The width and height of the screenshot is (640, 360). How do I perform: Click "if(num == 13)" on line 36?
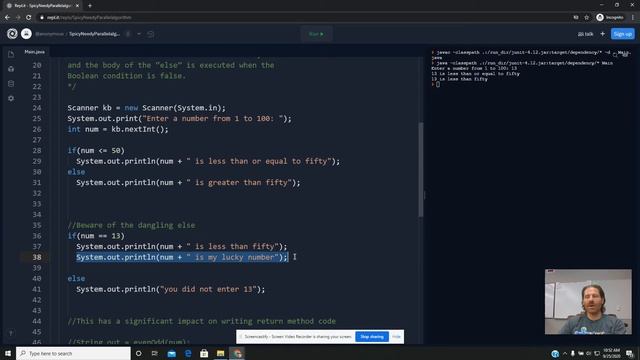96,236
